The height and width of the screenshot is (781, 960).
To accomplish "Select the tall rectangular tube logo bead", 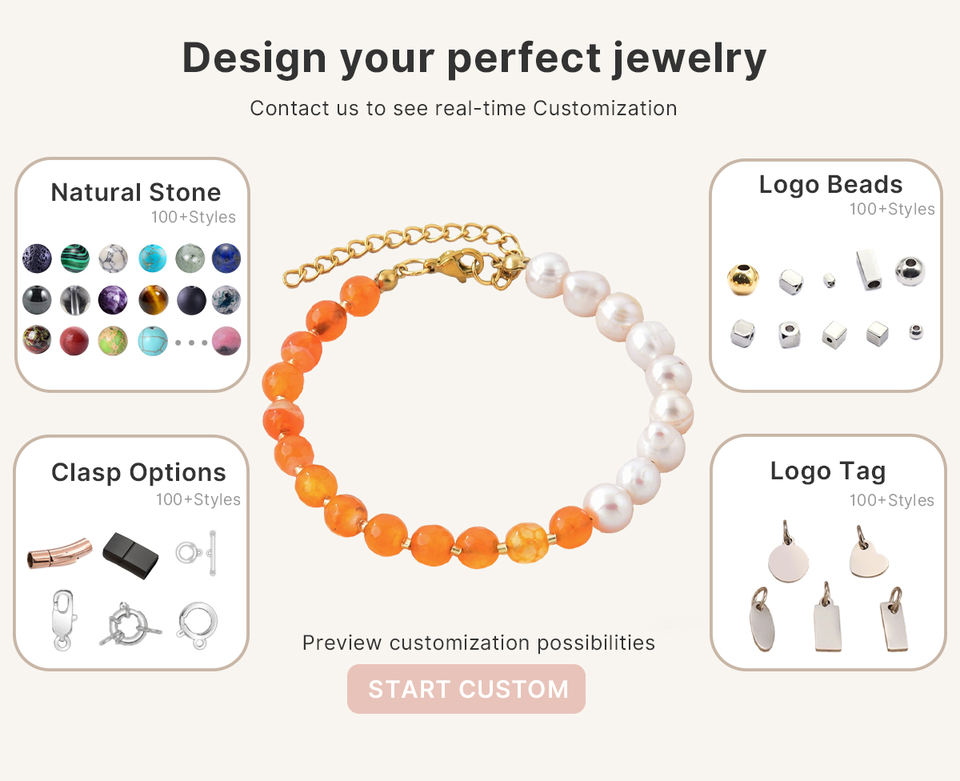I will point(867,269).
